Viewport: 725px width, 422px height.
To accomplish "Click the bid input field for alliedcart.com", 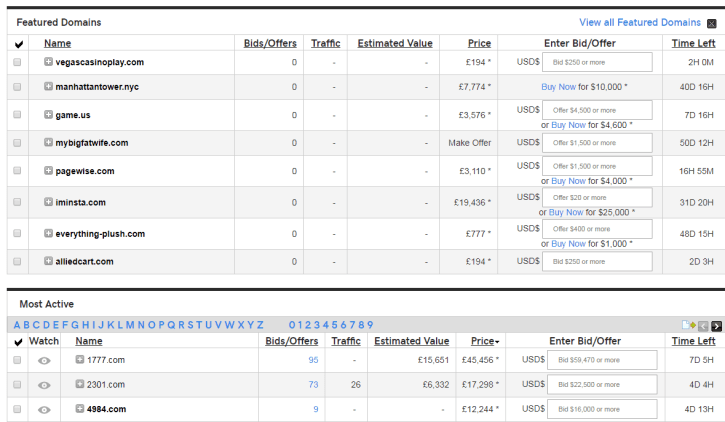I will click(x=597, y=261).
